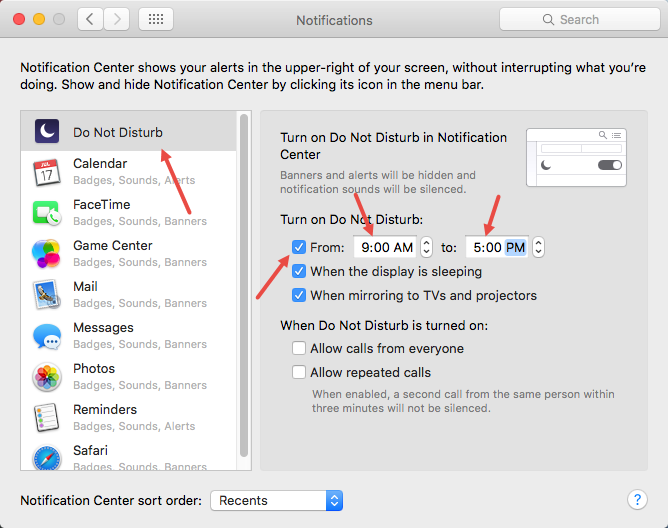Viewport: 668px width, 528px height.
Task: Open the Notification Center sort order dropdown
Action: click(x=276, y=500)
